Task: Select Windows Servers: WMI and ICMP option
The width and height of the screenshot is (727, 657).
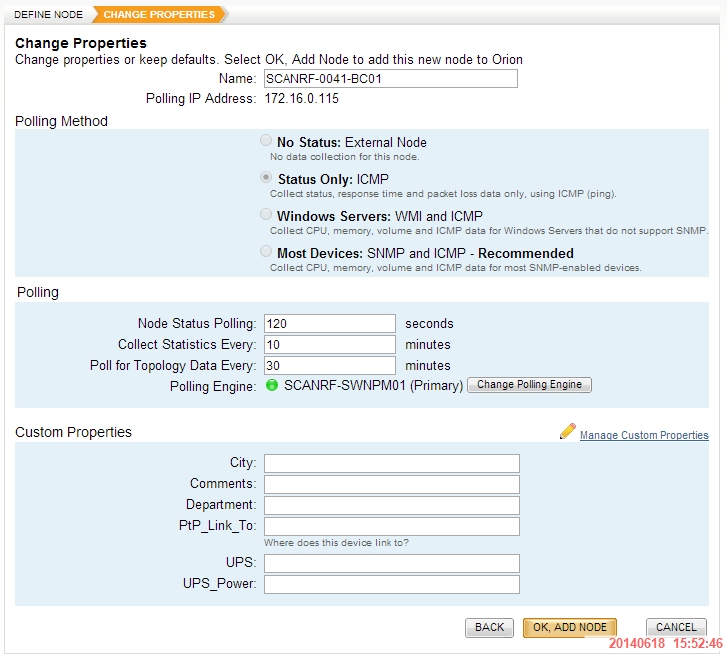Action: [x=266, y=214]
